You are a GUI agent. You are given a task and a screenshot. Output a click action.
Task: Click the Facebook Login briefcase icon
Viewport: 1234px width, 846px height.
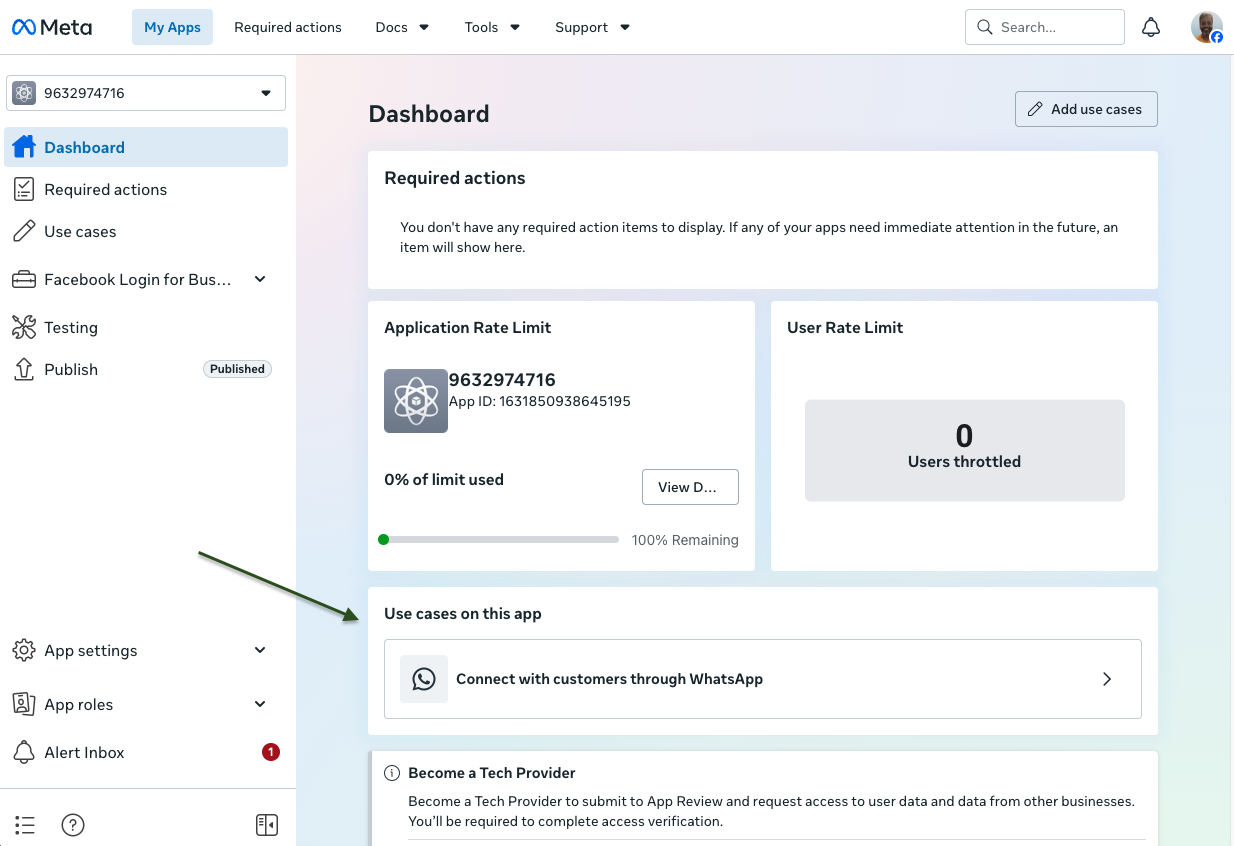coord(24,279)
